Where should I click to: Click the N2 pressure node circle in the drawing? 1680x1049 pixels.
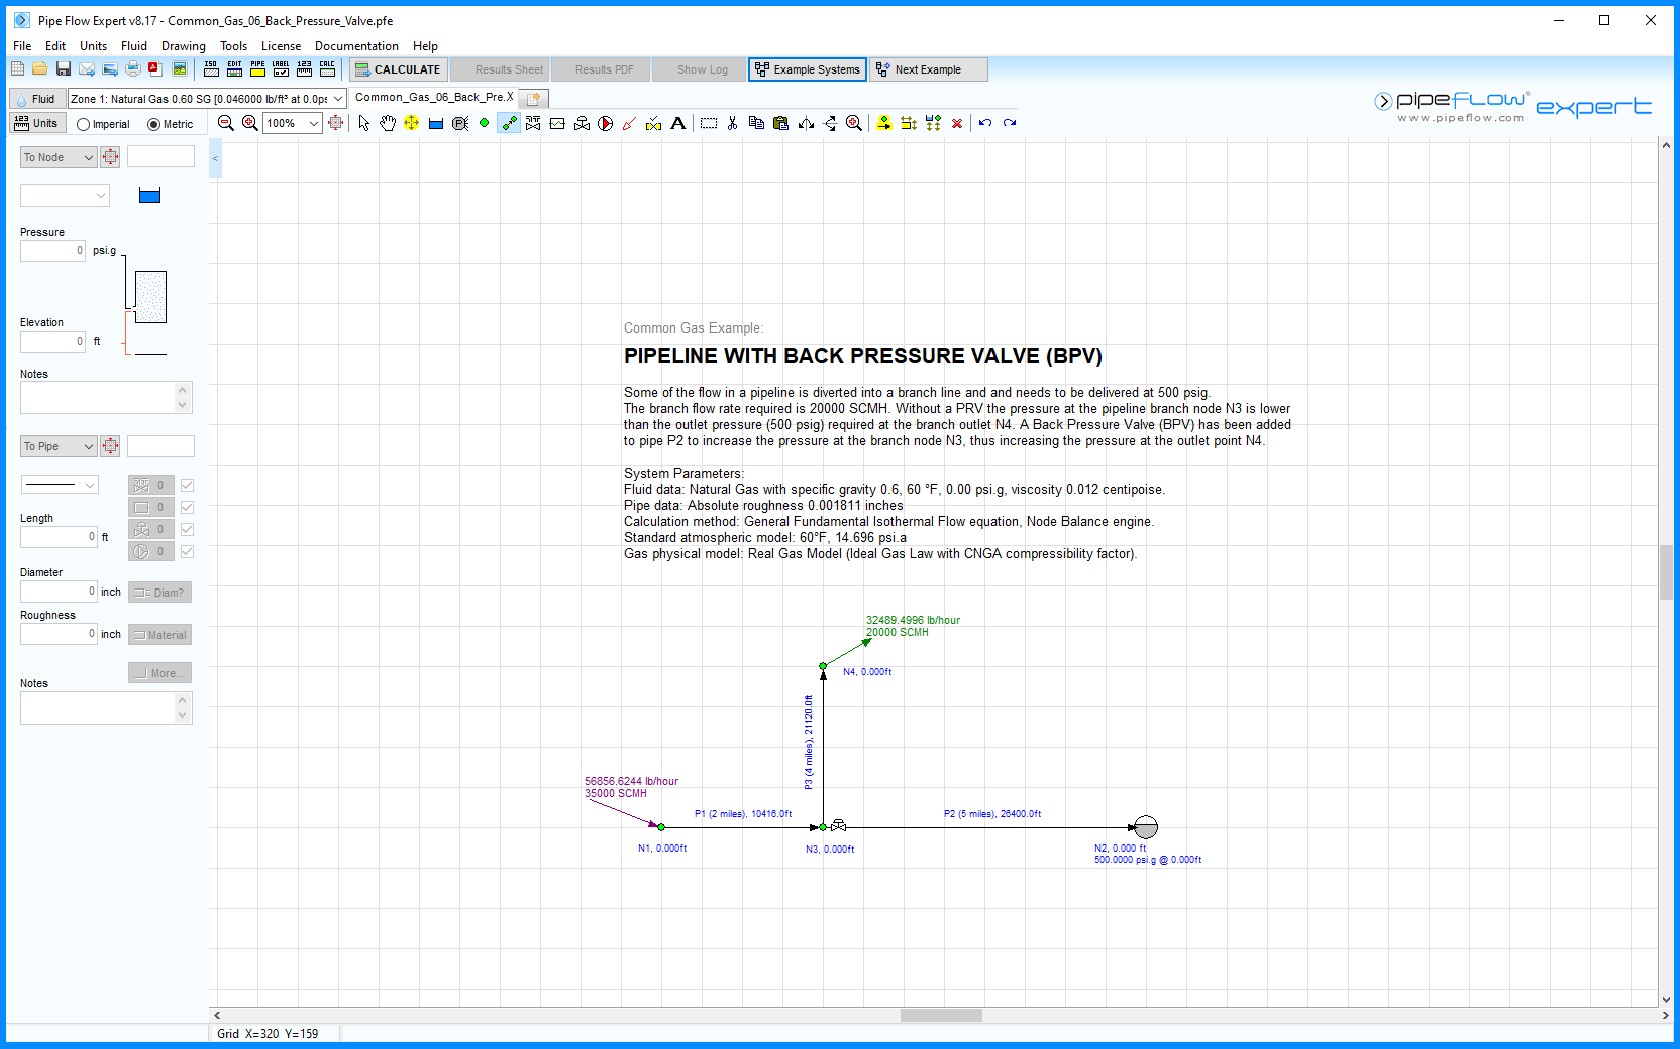tap(1146, 827)
